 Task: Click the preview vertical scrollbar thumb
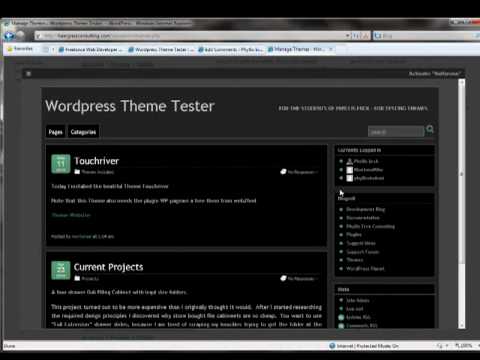click(462, 174)
